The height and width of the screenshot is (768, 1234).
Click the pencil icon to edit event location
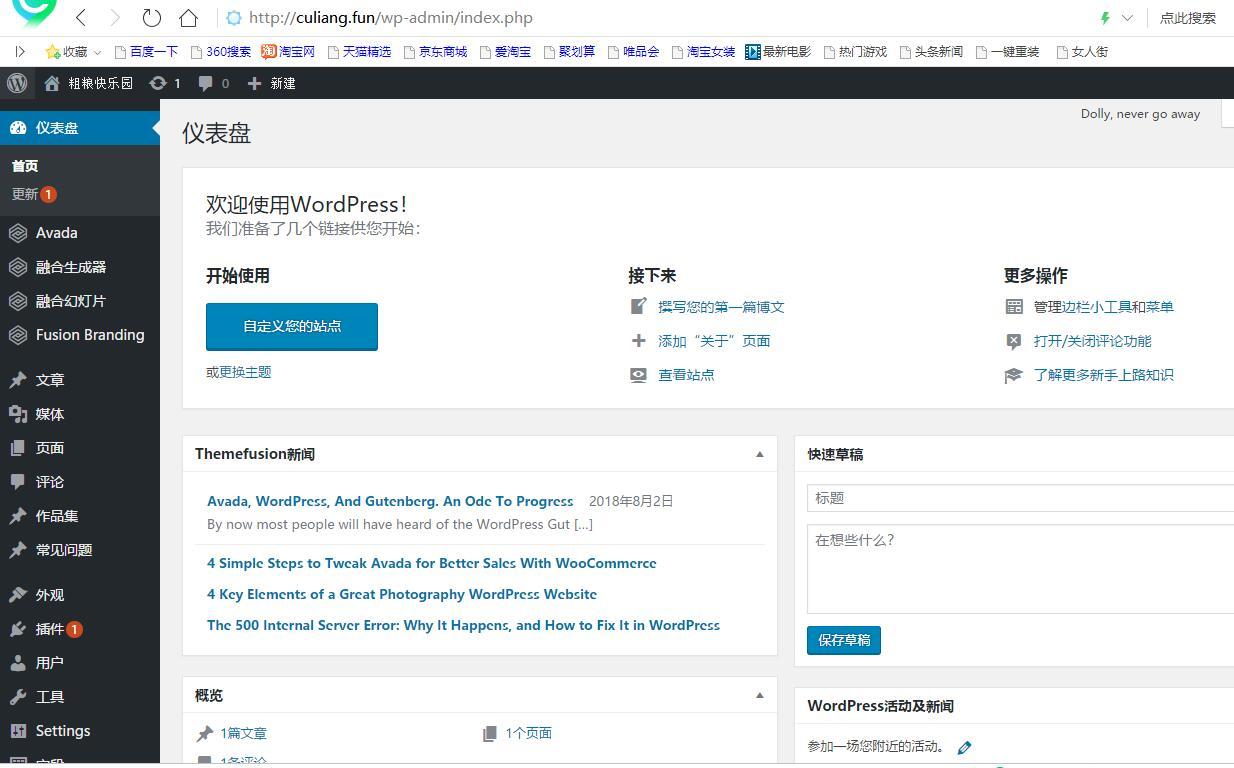[964, 747]
